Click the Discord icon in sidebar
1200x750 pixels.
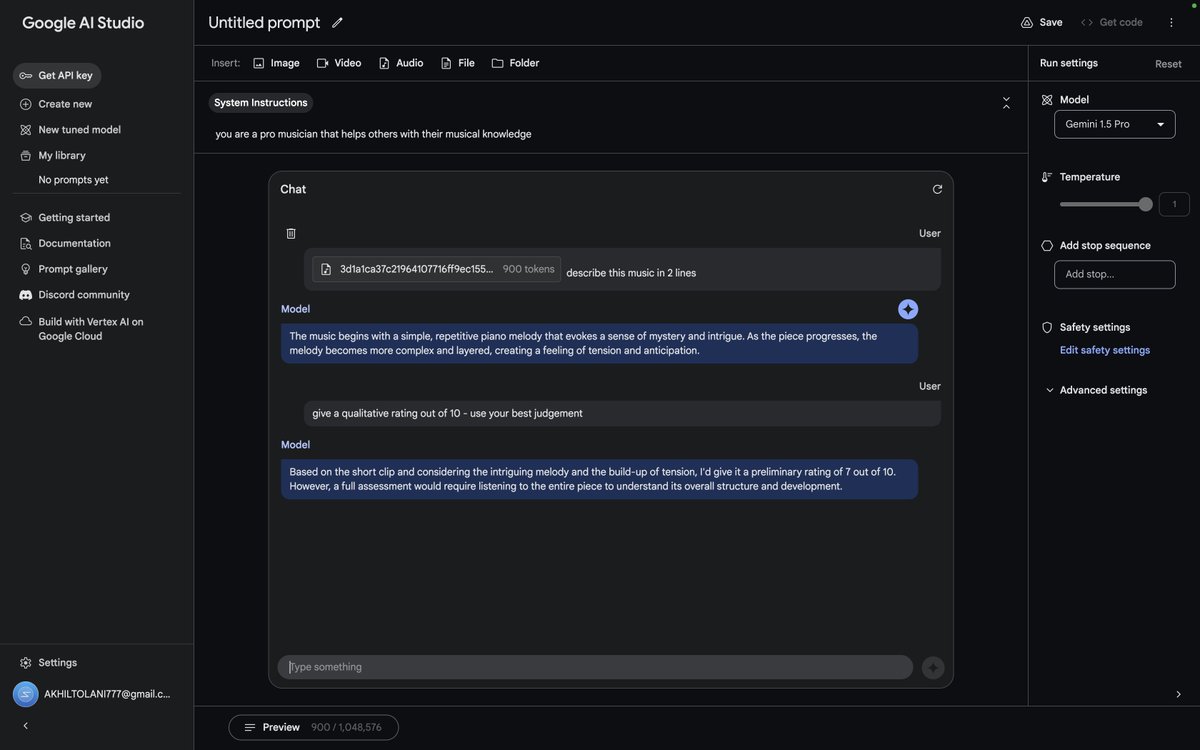tap(26, 295)
